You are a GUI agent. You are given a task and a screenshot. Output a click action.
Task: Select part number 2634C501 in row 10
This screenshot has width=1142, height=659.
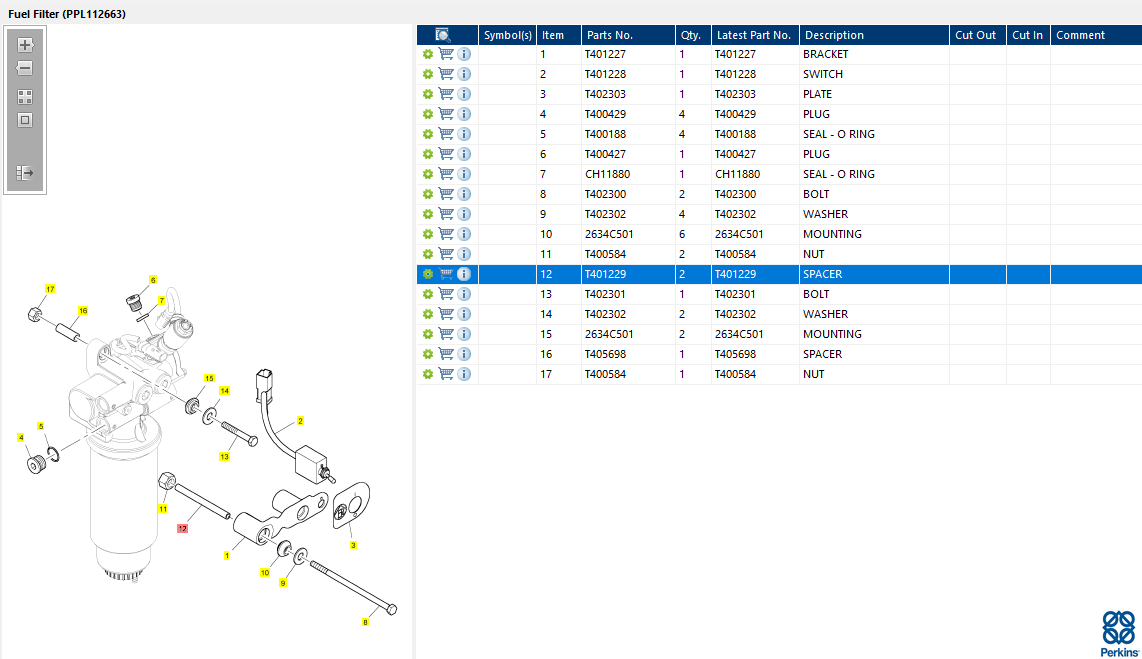pos(609,234)
